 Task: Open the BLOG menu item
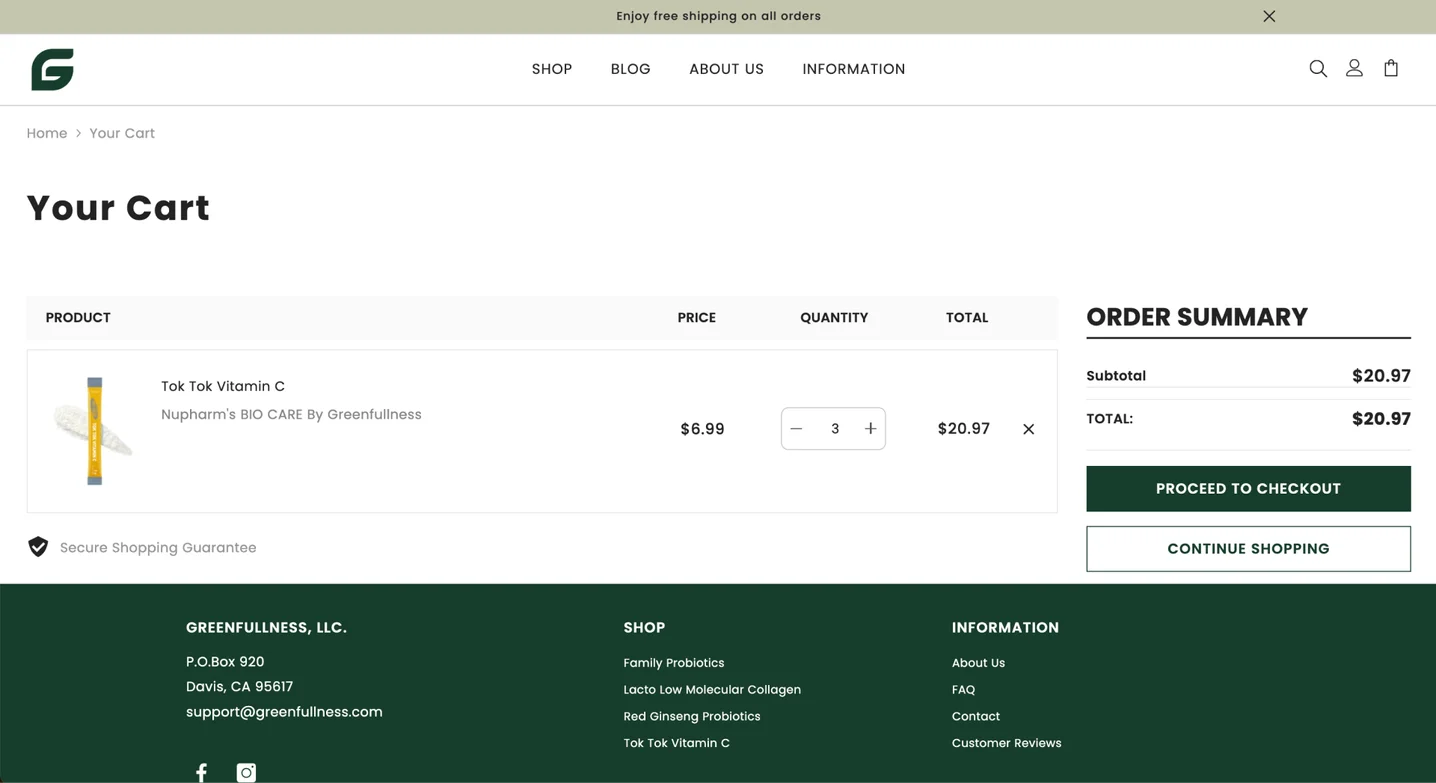(x=631, y=69)
